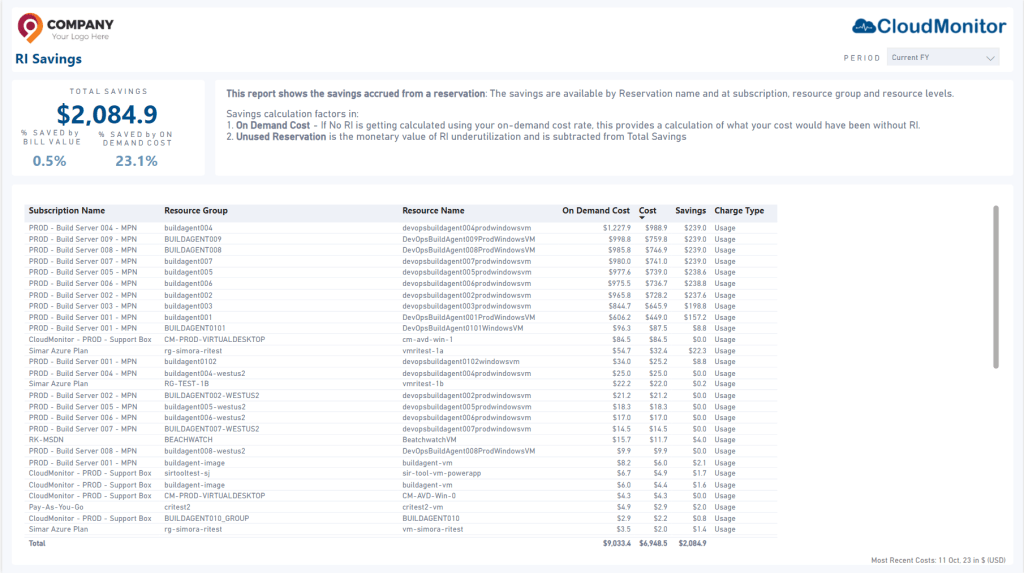Screen dimensions: 1024x573
Task: Click the table vertical scrollbar thumb
Action: click(x=995, y=287)
